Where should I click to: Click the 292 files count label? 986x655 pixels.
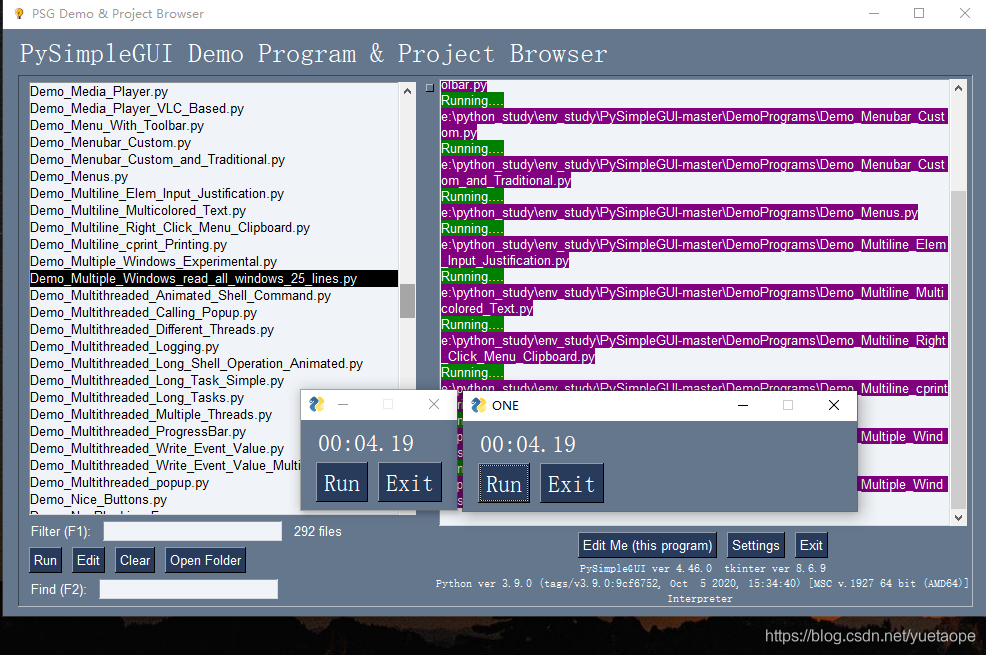pos(318,531)
